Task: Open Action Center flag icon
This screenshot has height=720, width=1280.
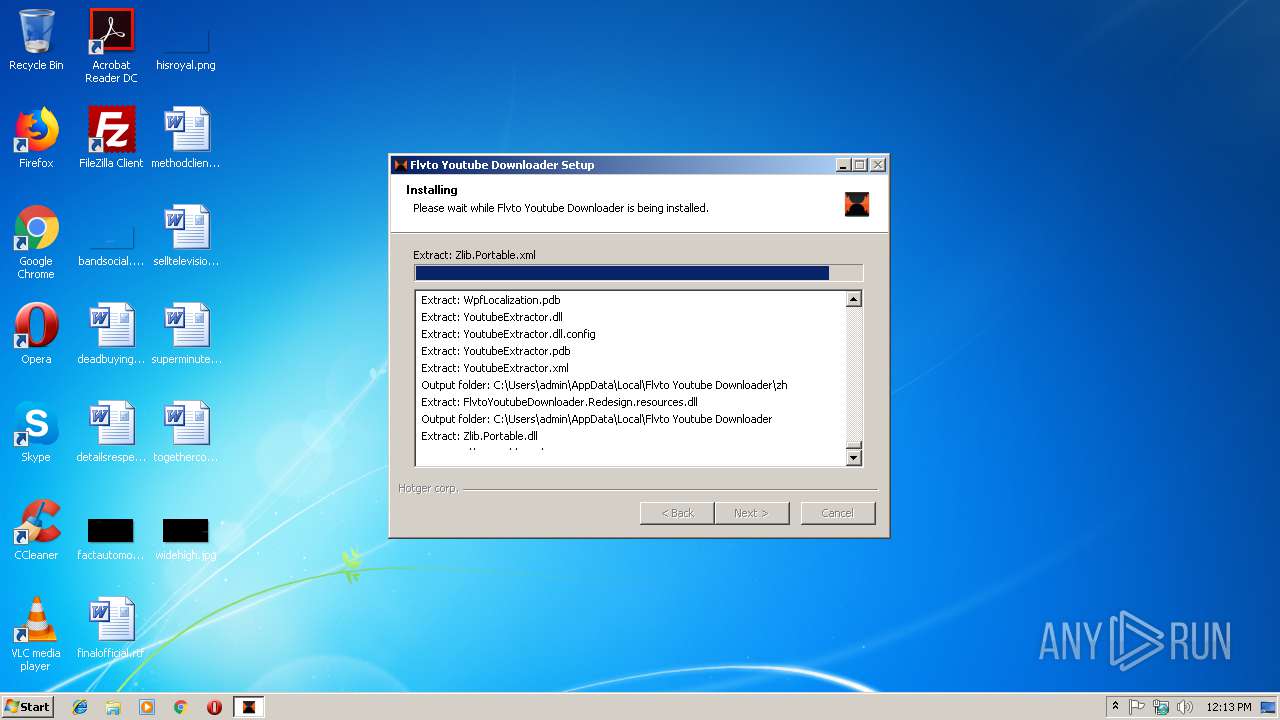Action: [x=1137, y=707]
